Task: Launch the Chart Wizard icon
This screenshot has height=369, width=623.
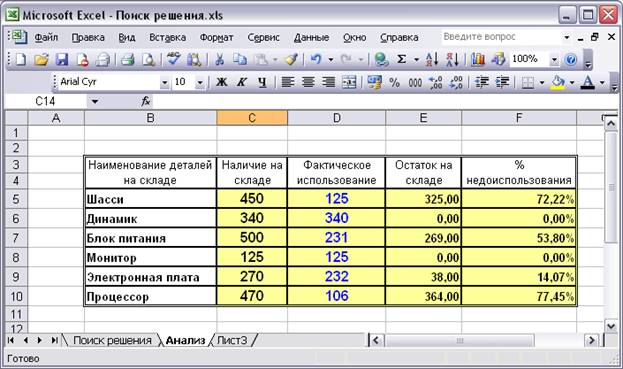Action: [x=478, y=60]
